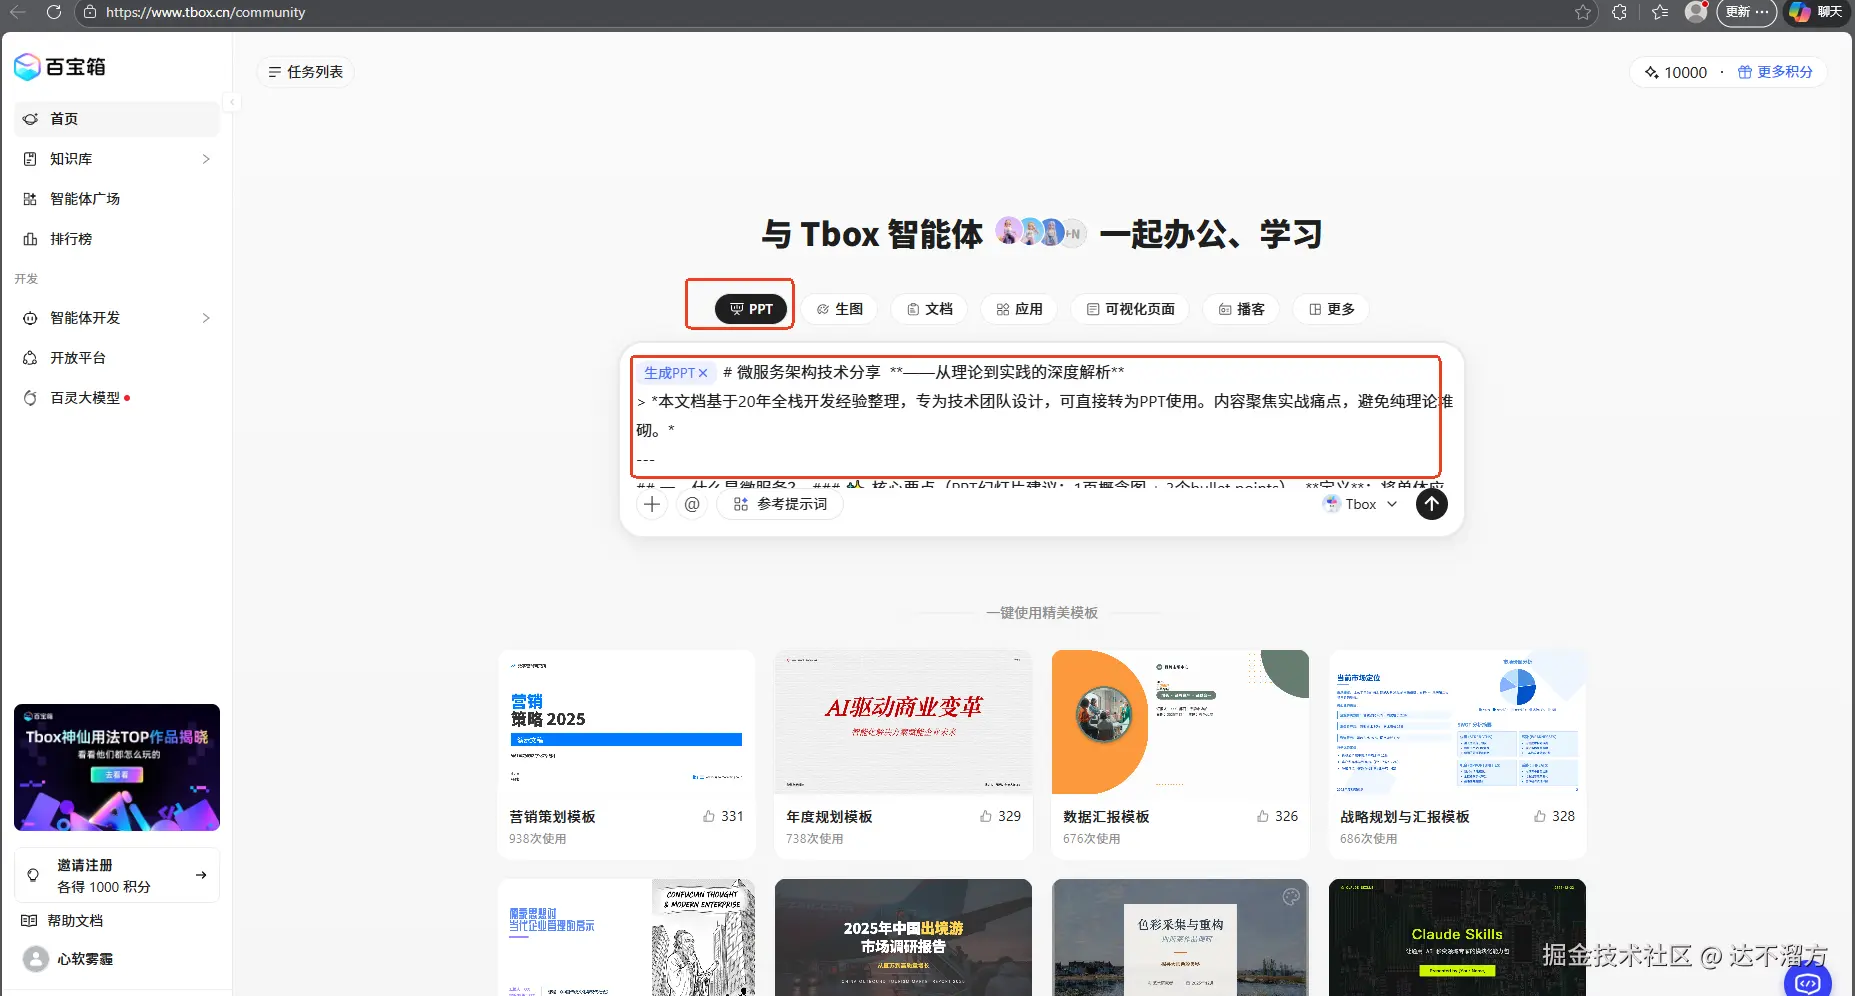
Task: Open the 更多 modes tab
Action: click(1331, 309)
